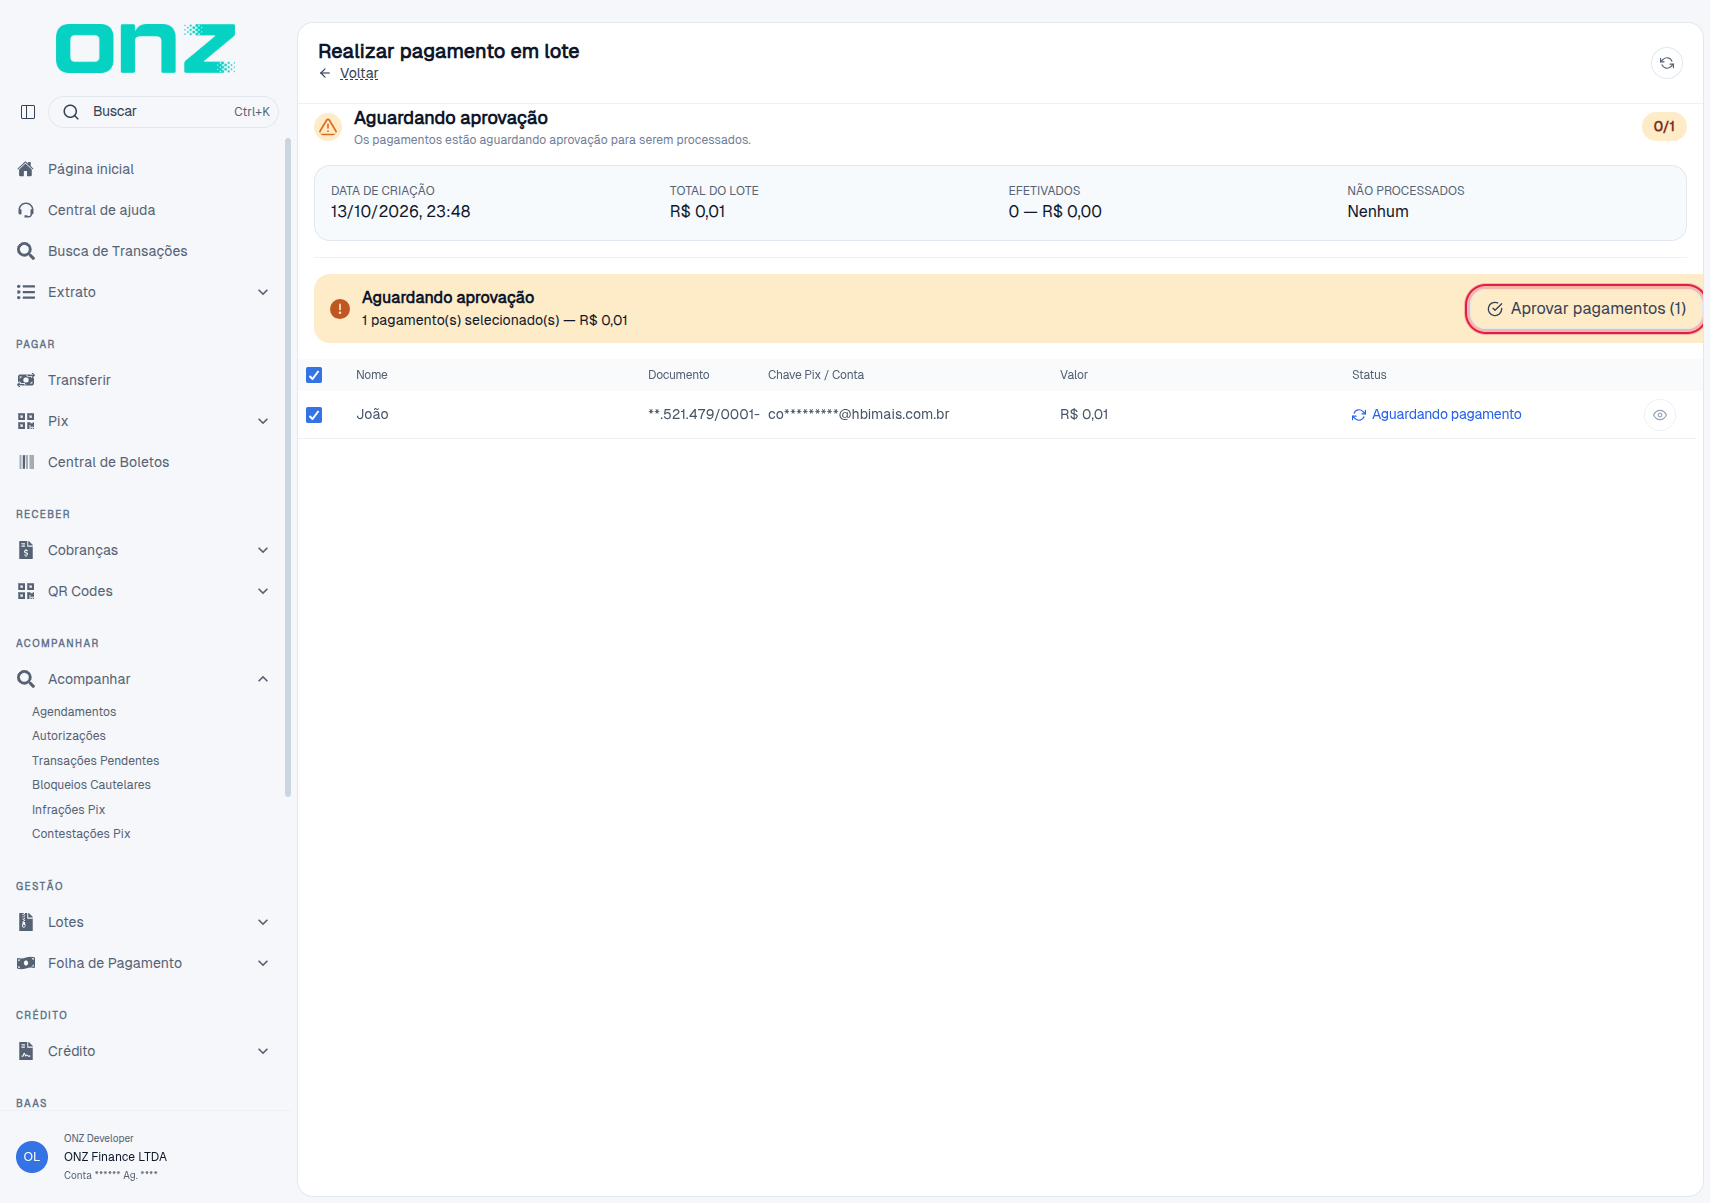The height and width of the screenshot is (1203, 1710).
Task: Expand the Lotes chevron
Action: pyautogui.click(x=263, y=922)
